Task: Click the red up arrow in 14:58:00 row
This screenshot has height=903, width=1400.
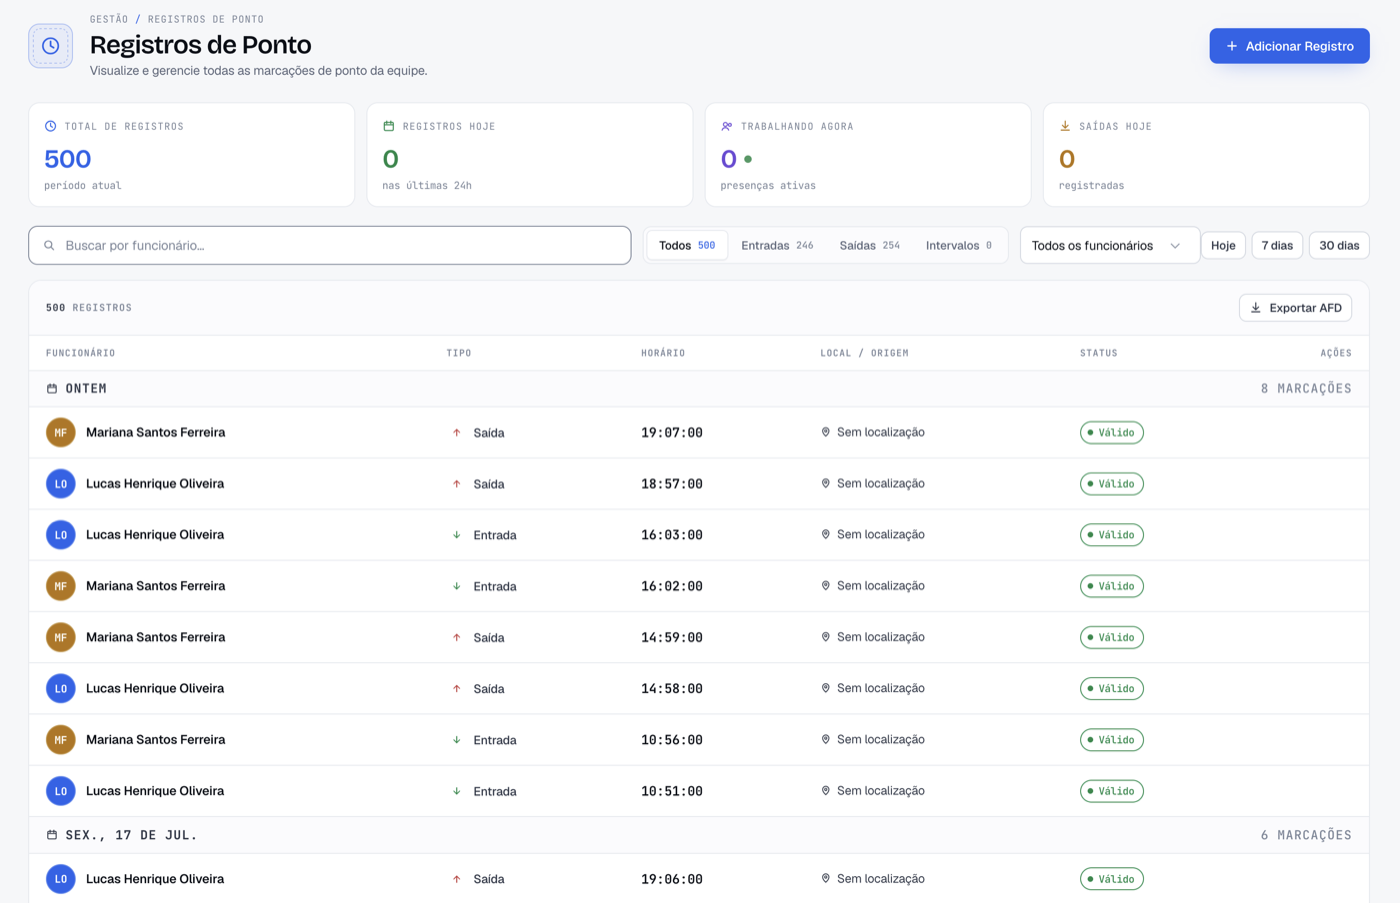Action: click(457, 688)
